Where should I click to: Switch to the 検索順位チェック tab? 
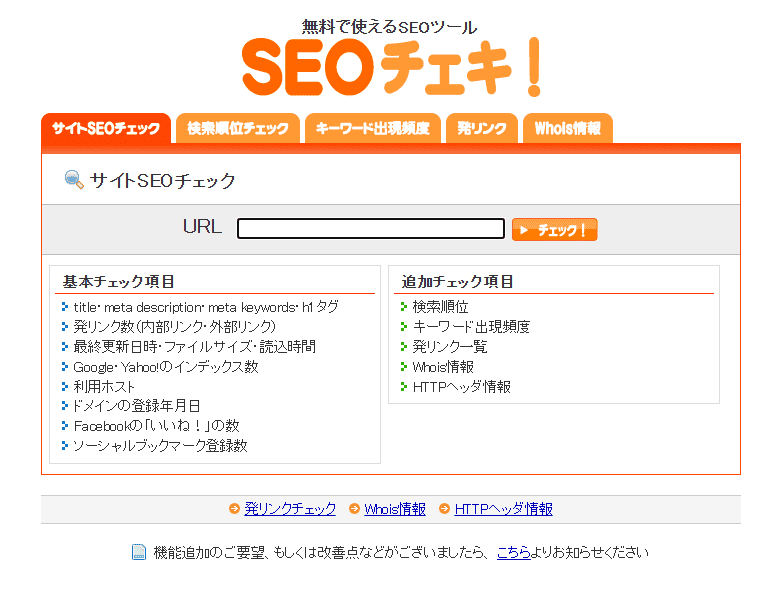[x=238, y=129]
